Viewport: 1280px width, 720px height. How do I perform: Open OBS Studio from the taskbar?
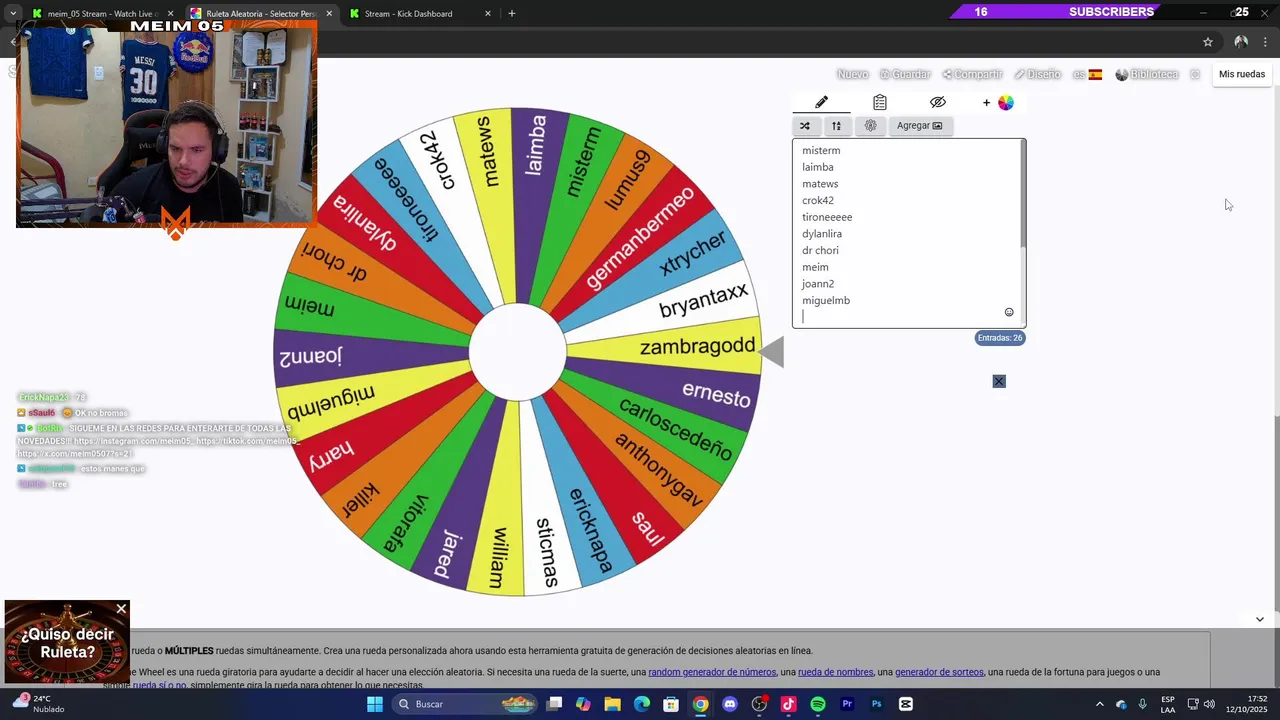point(759,704)
